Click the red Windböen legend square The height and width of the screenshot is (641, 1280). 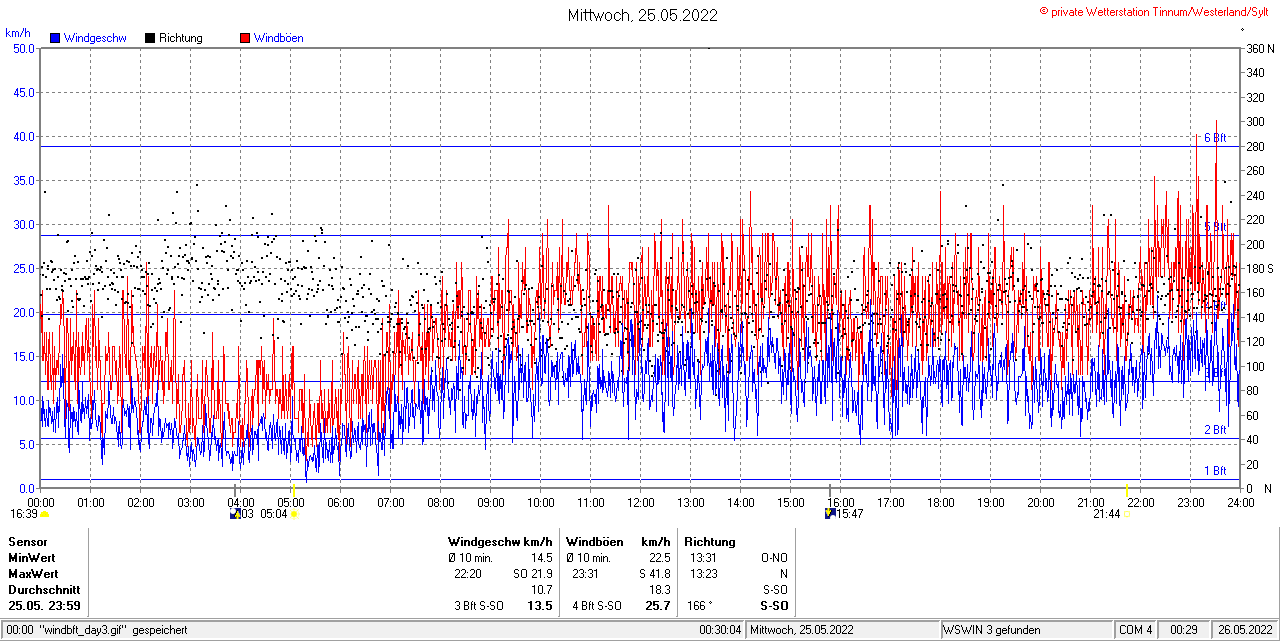245,38
